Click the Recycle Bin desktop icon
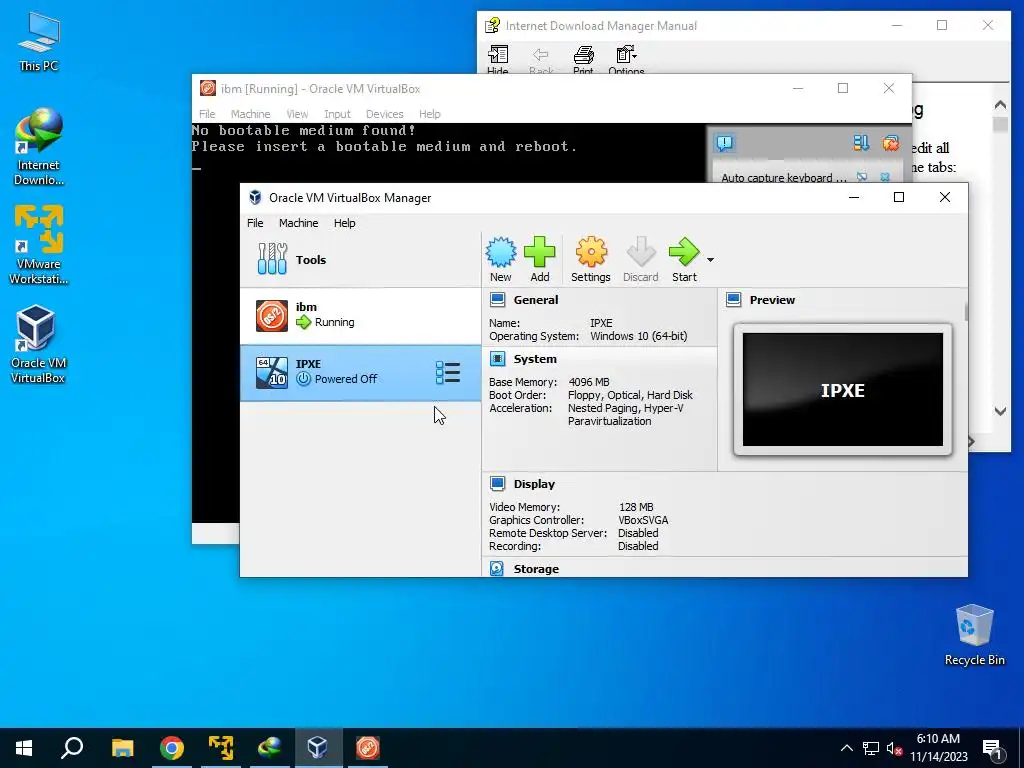 tap(974, 635)
